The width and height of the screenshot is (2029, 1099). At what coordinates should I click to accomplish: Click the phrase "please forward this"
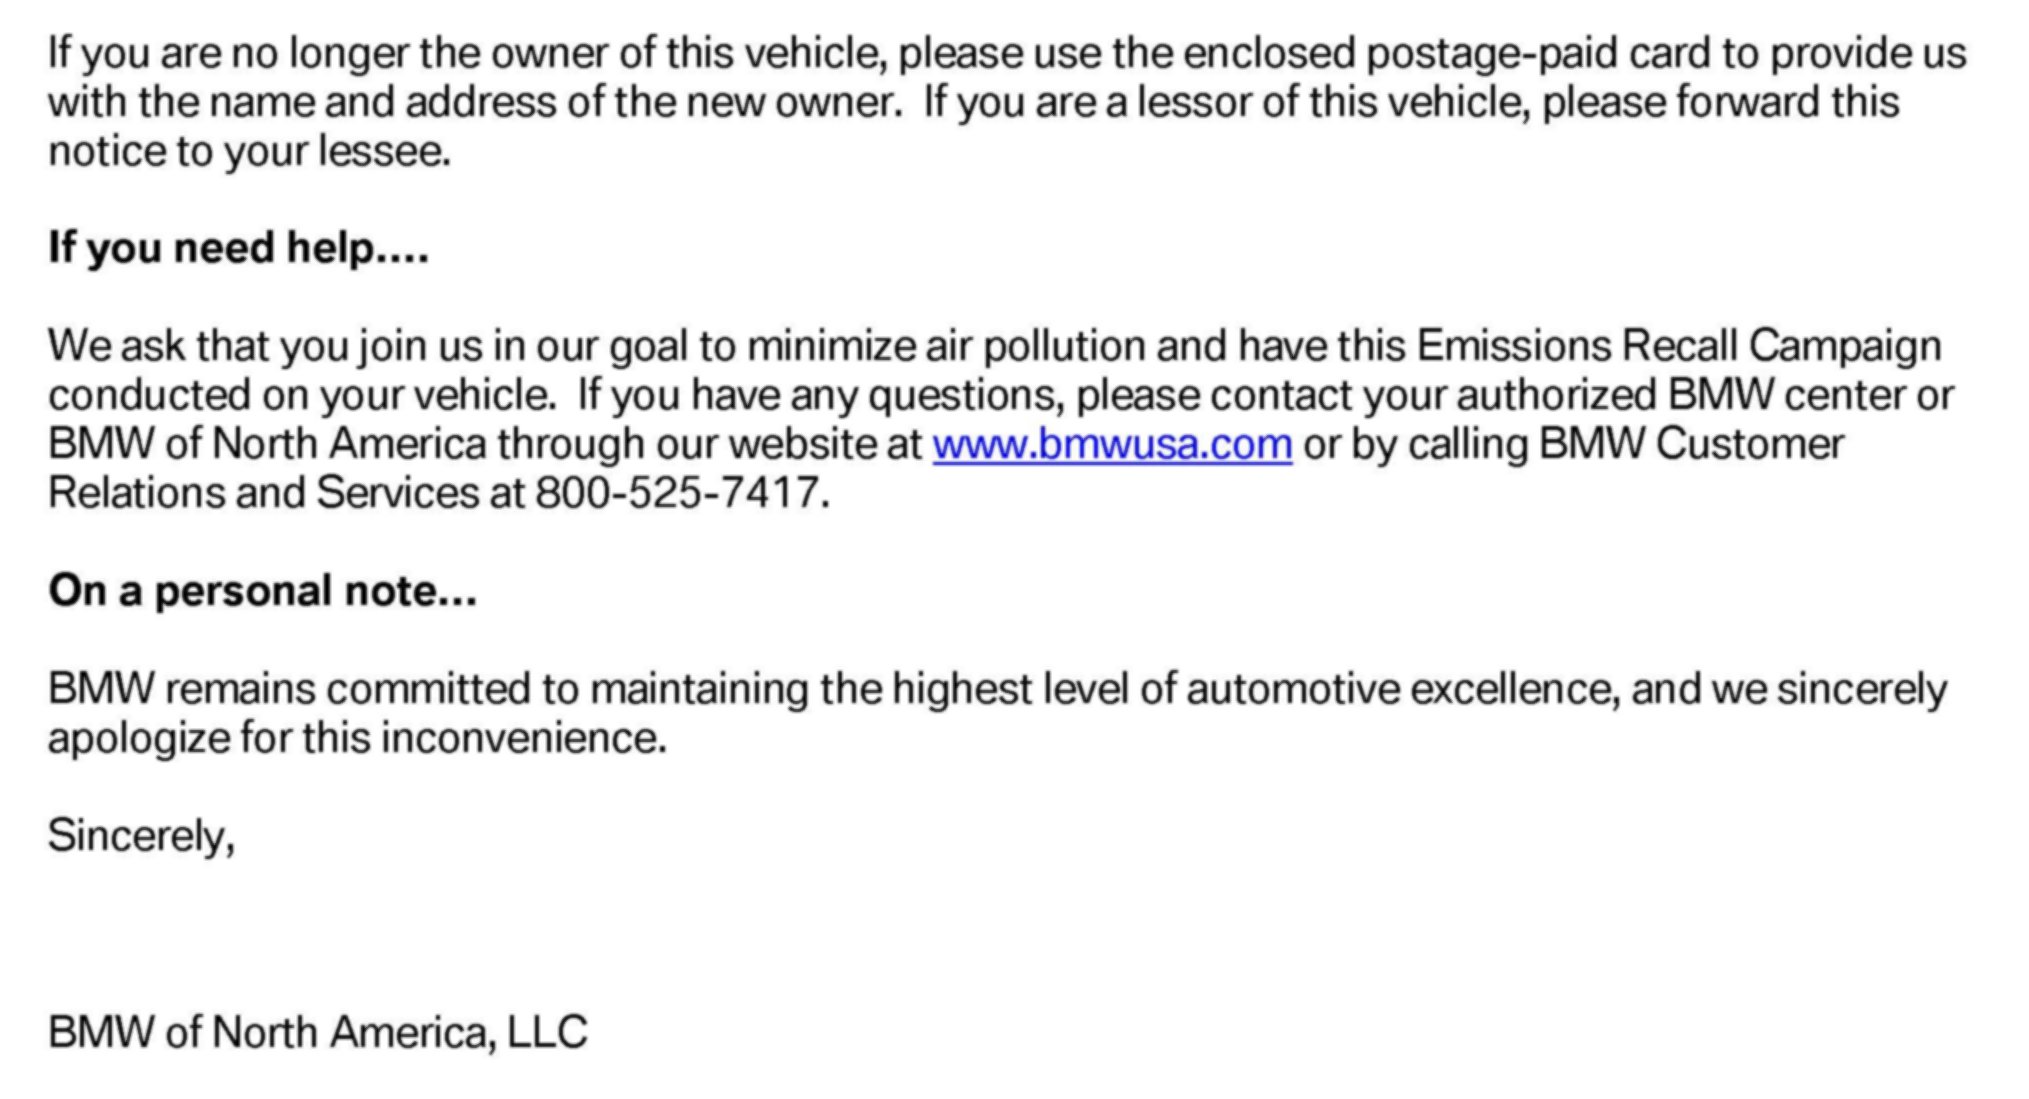click(x=1720, y=102)
